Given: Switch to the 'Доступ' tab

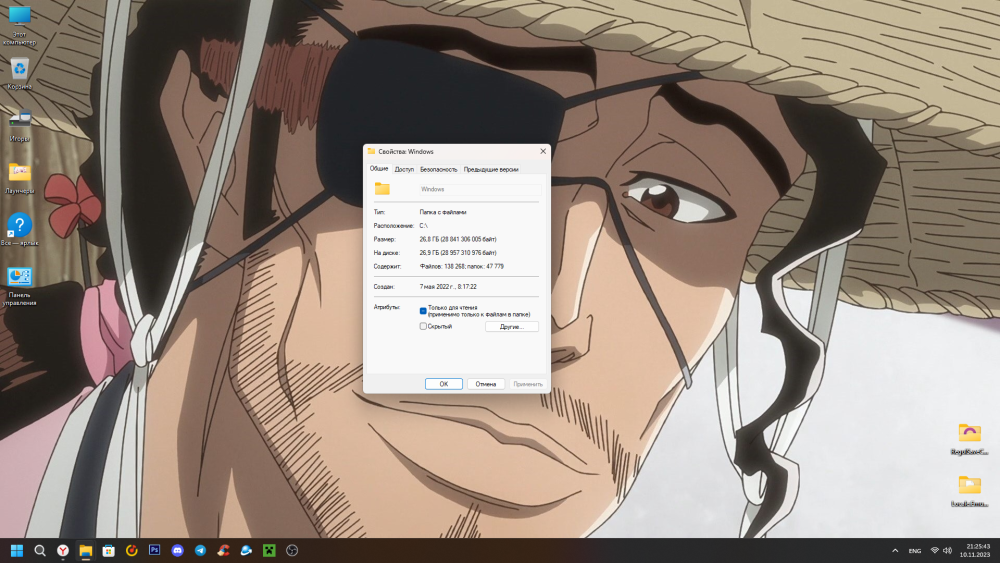Looking at the screenshot, I should 404,169.
